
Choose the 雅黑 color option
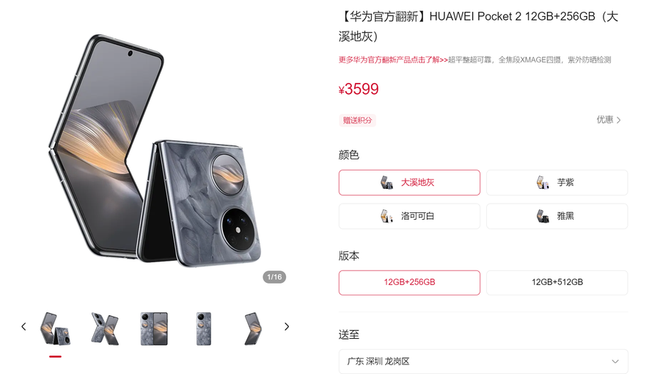[x=557, y=216]
